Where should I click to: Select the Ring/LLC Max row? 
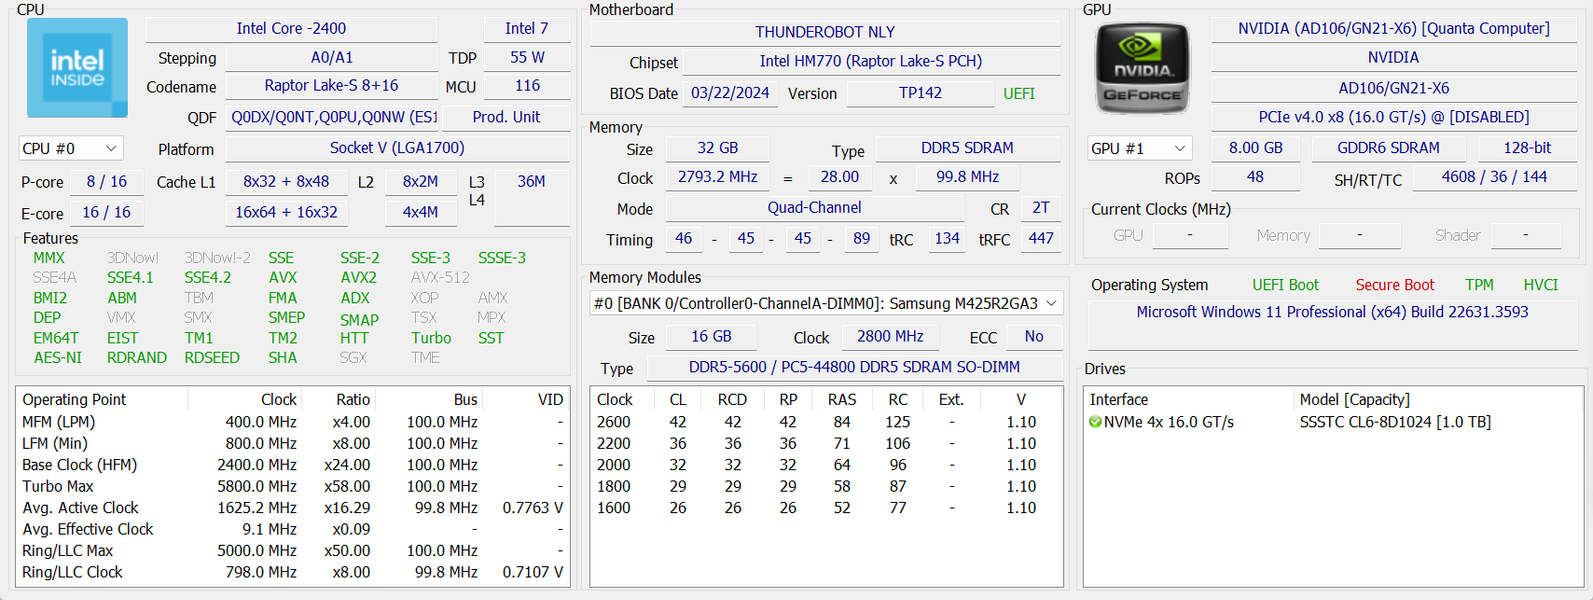(x=292, y=551)
